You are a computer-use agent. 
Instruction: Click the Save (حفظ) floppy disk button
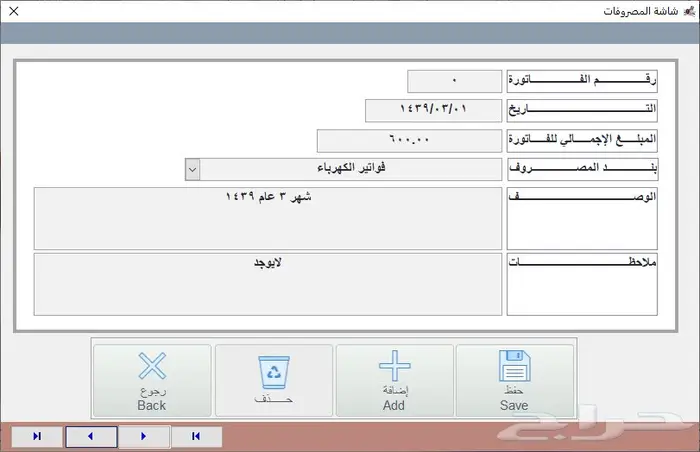point(515,381)
